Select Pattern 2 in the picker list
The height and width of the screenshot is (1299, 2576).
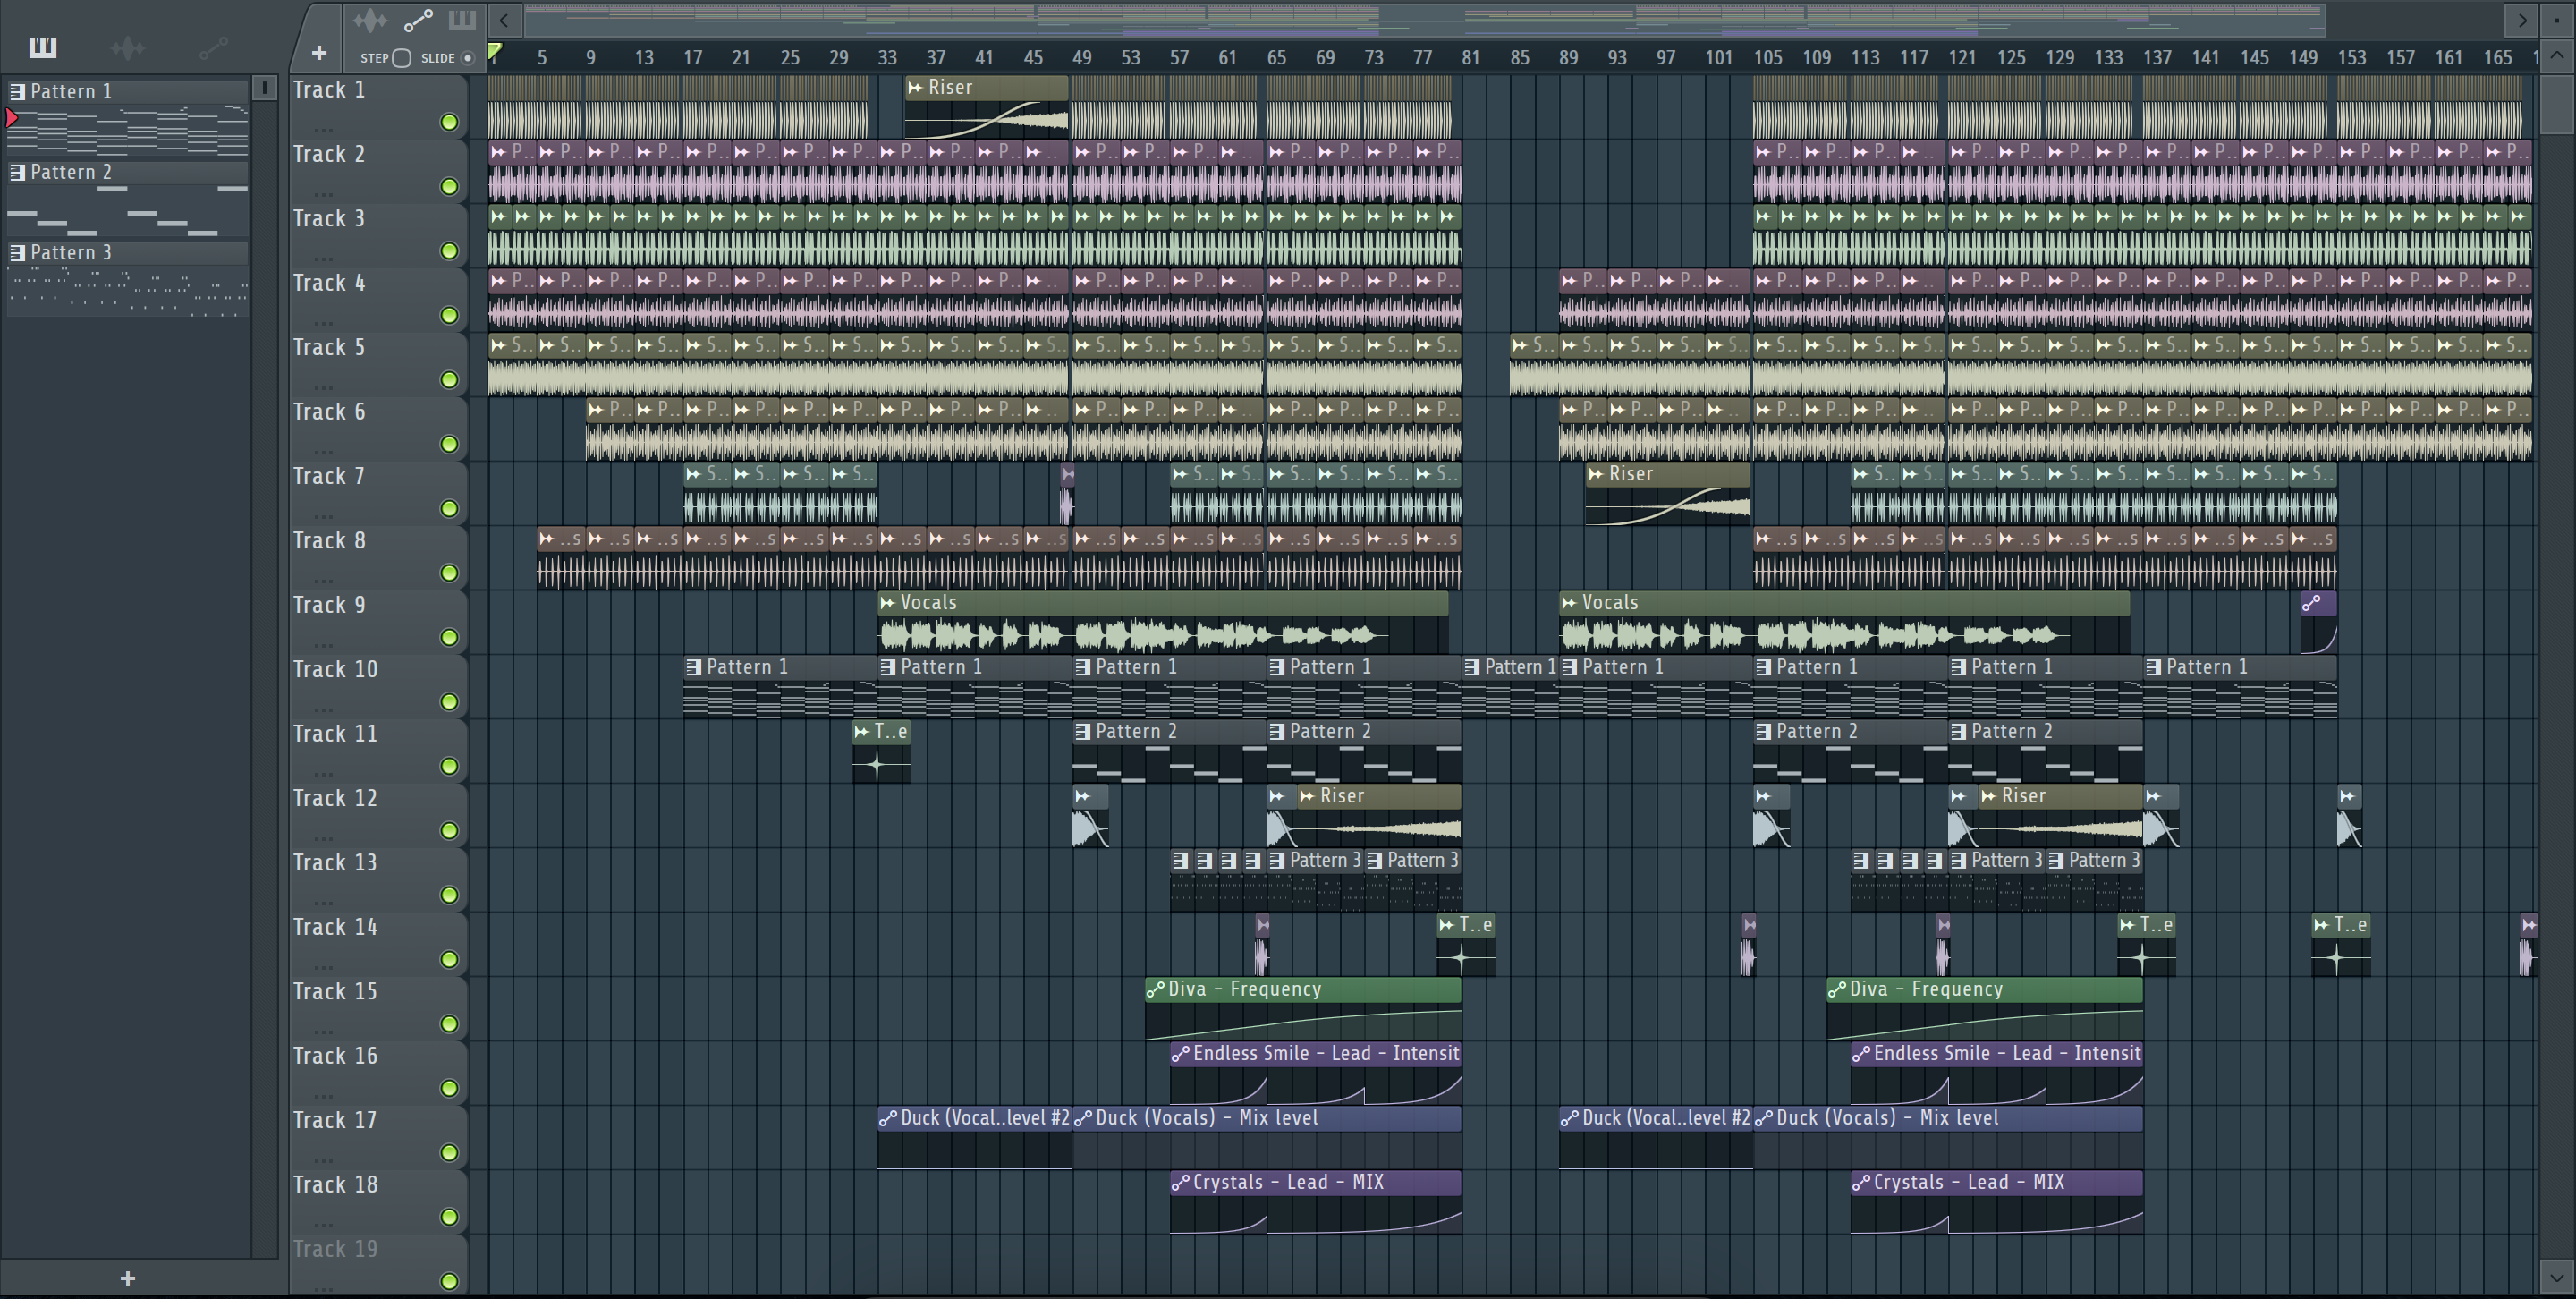(x=127, y=172)
